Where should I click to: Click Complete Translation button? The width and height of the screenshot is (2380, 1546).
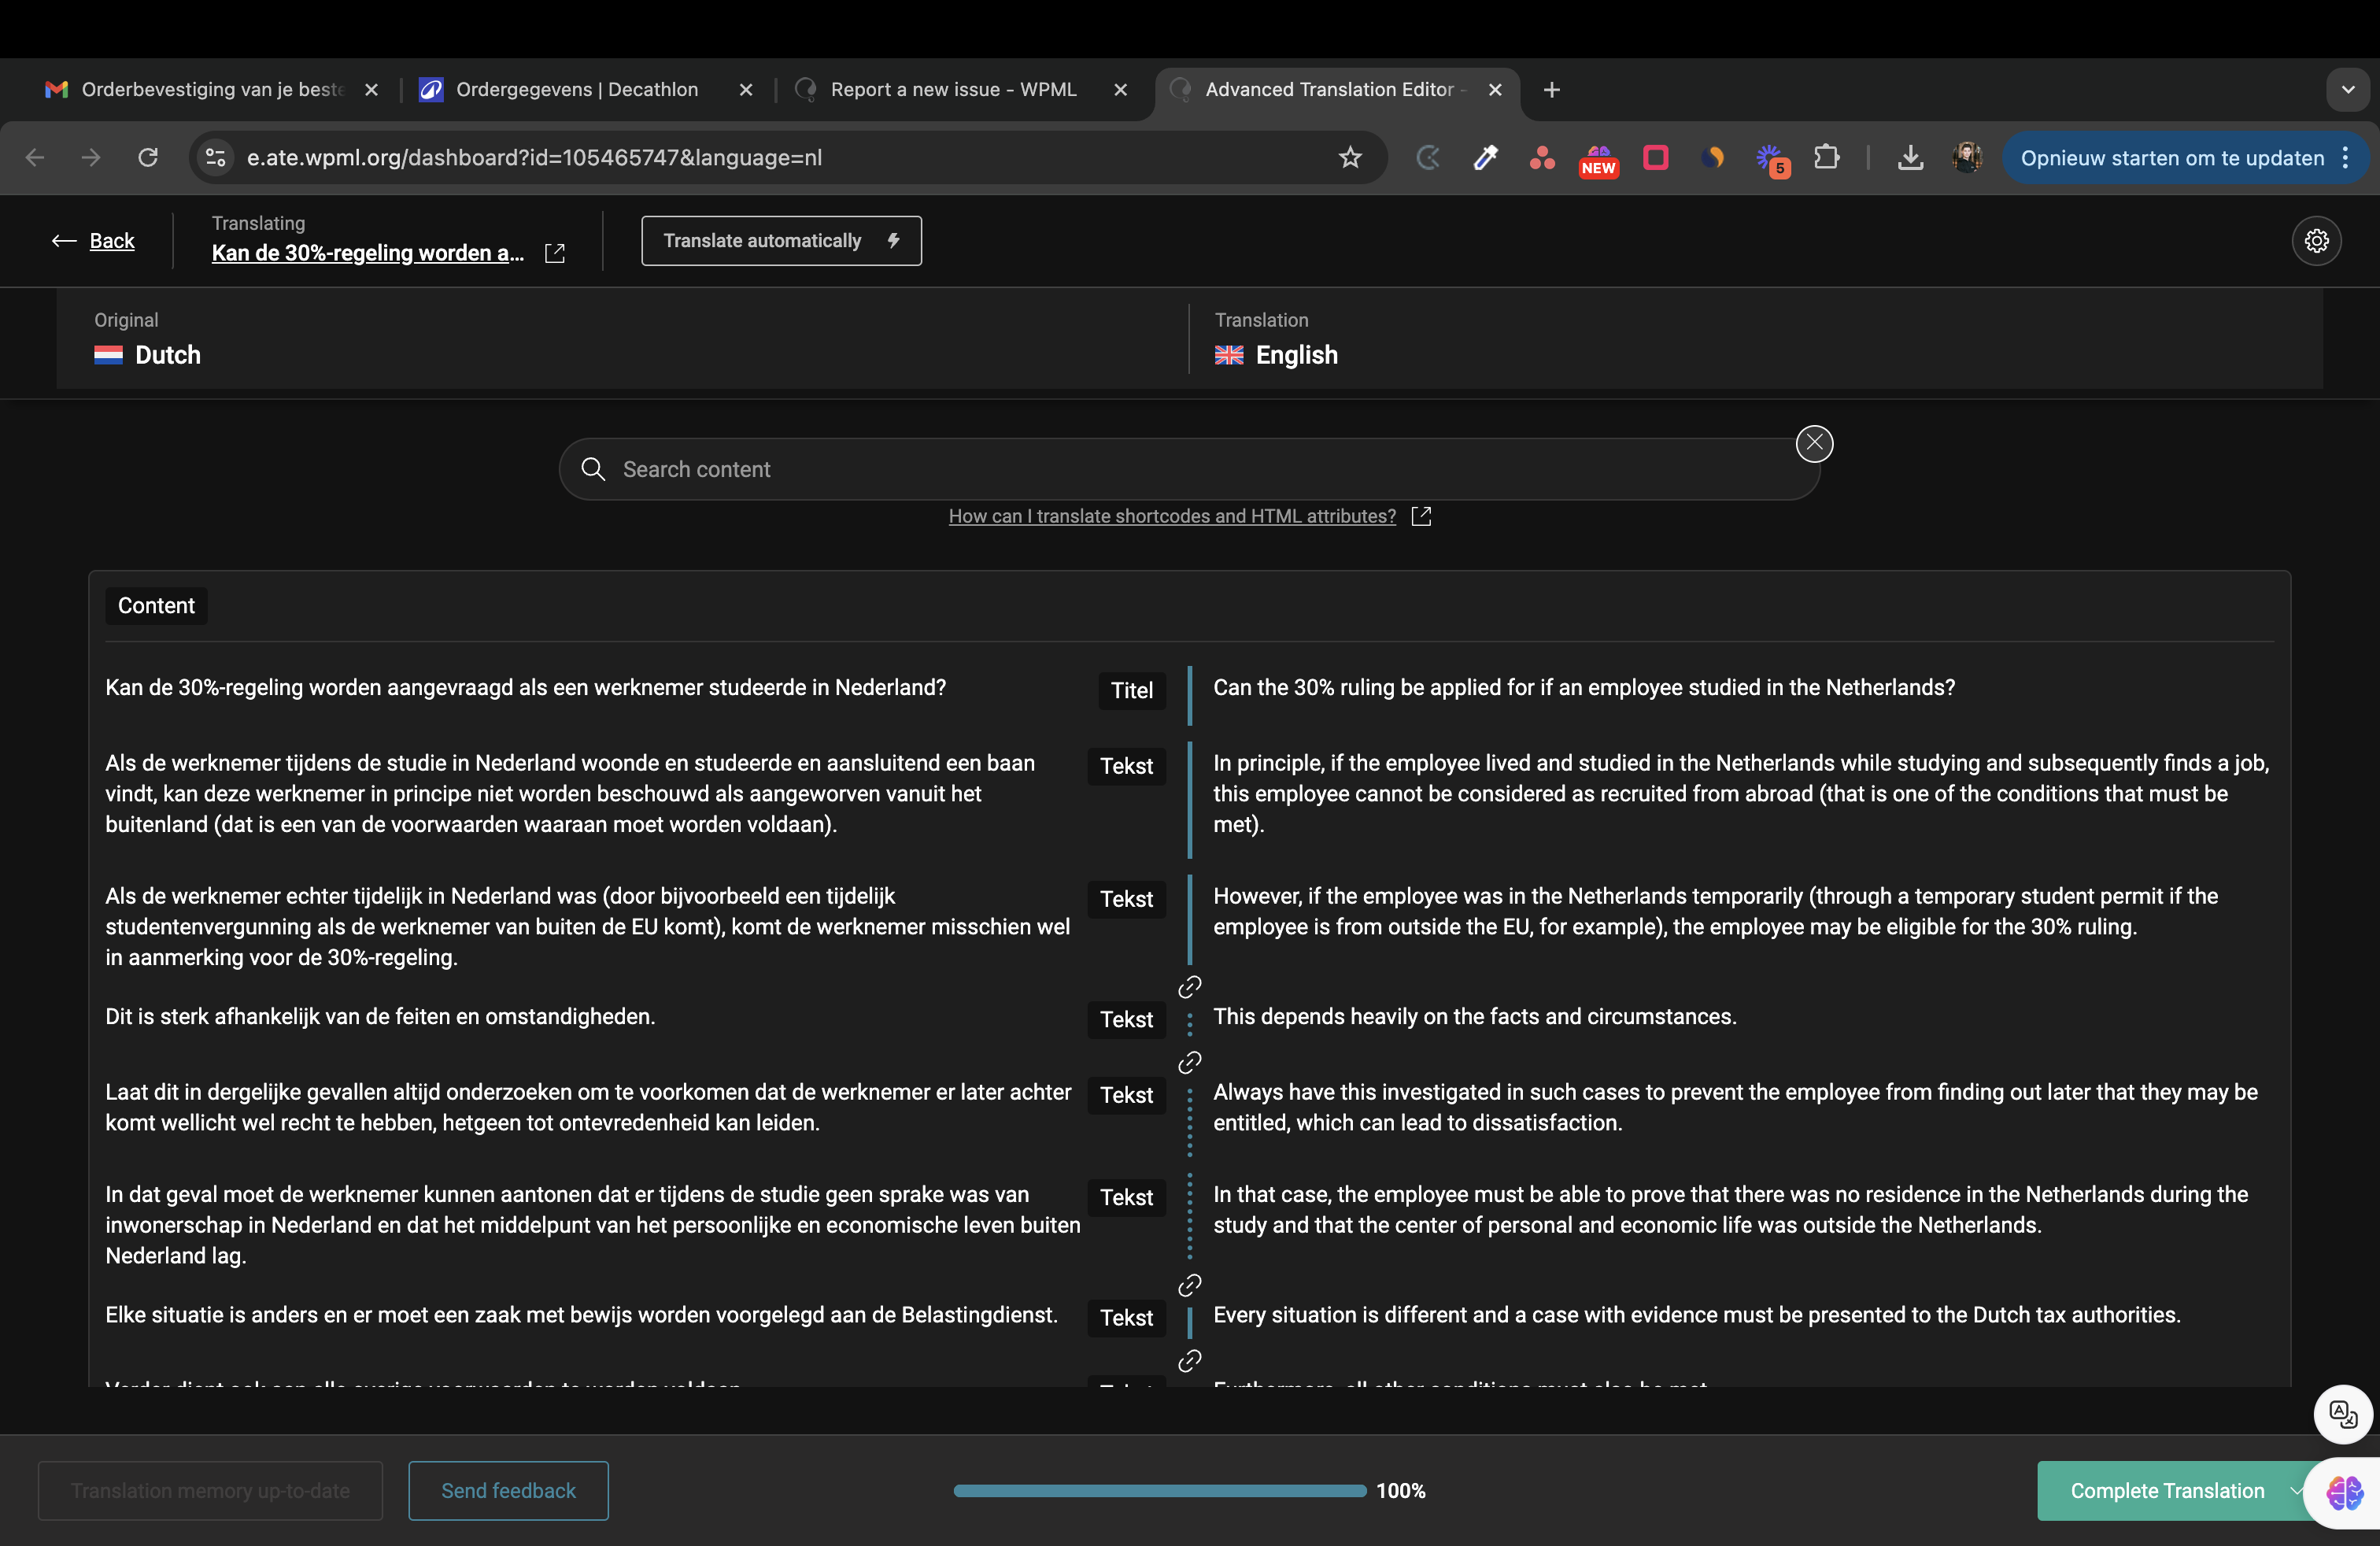[2167, 1490]
